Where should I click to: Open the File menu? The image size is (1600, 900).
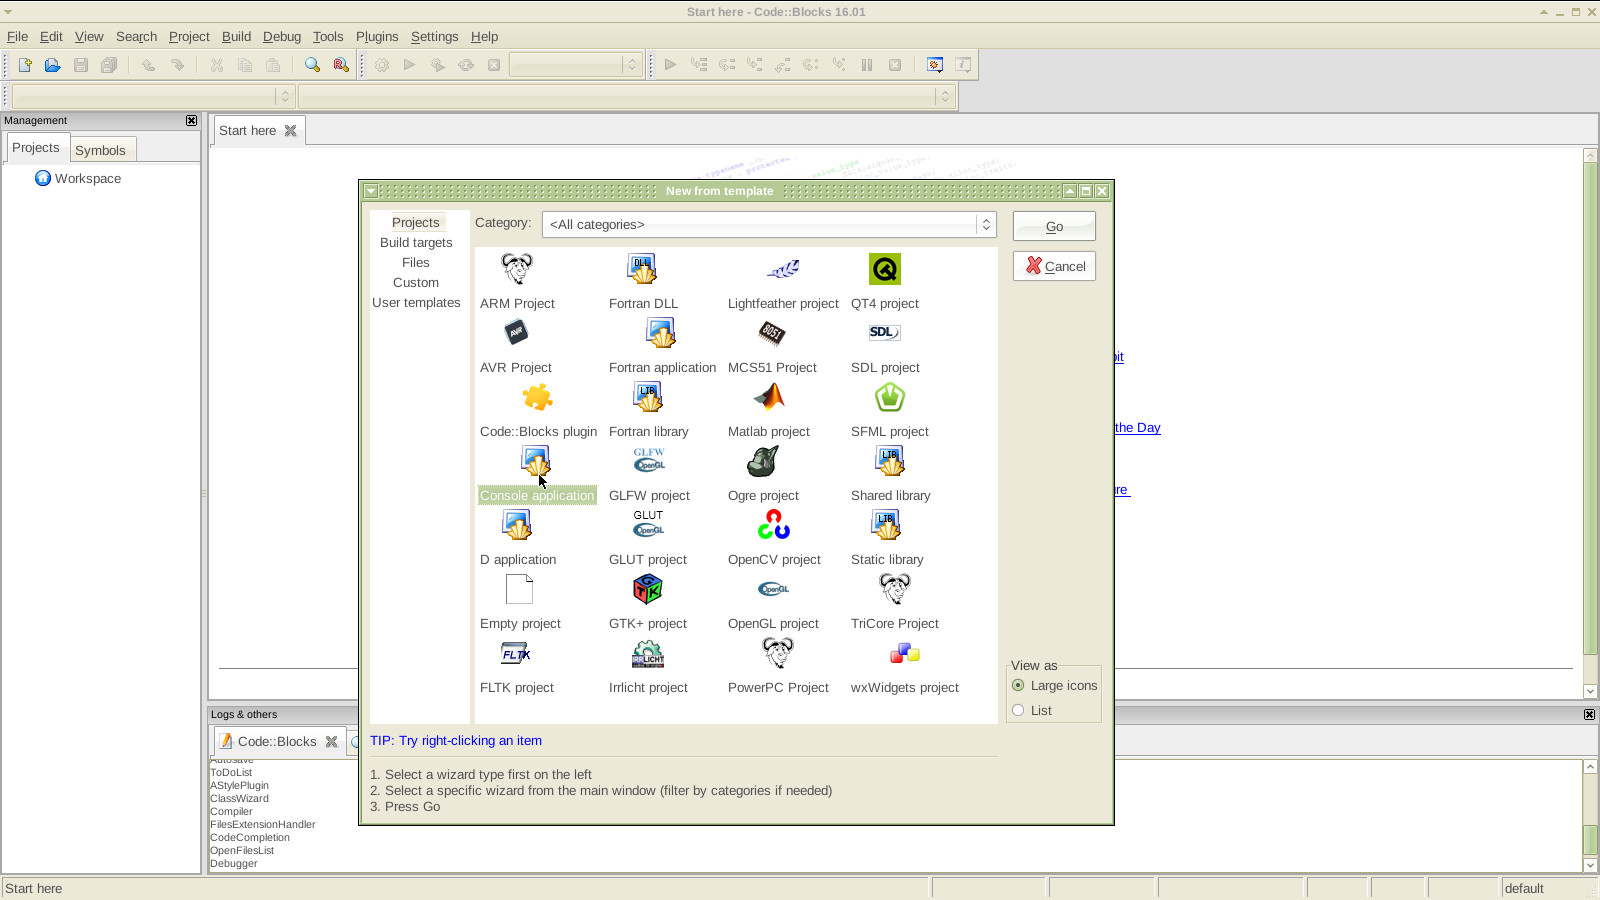coord(17,37)
